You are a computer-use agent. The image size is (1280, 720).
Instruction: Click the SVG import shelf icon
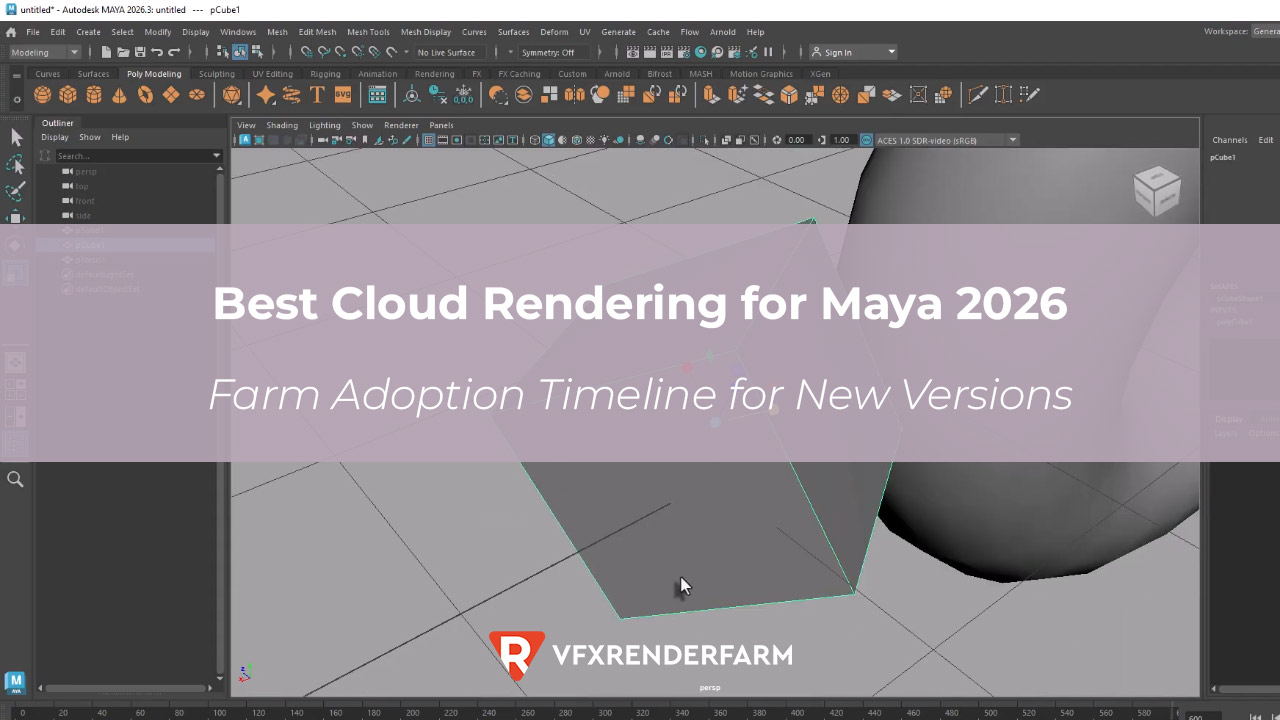343,95
